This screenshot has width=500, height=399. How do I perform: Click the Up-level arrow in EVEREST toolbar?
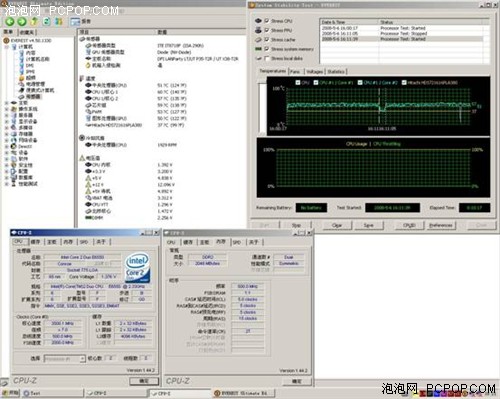pos(34,22)
